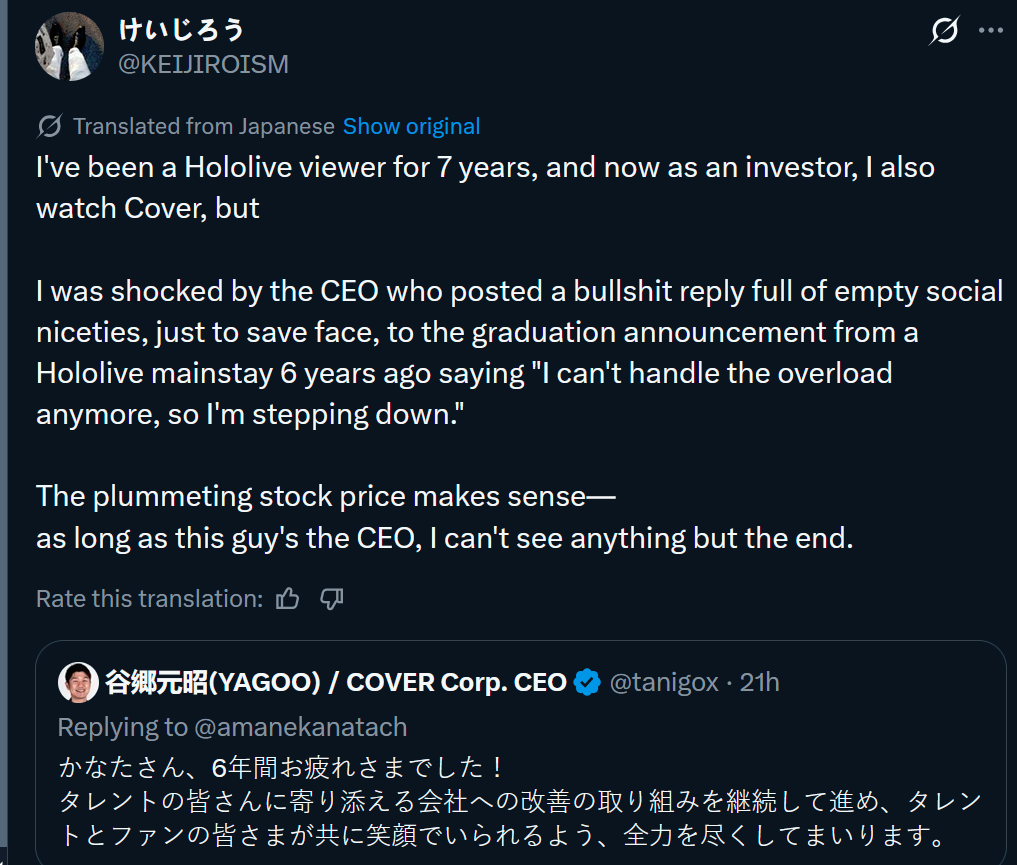The image size is (1017, 865).
Task: Open the Grok explain icon at top right
Action: coord(944,32)
